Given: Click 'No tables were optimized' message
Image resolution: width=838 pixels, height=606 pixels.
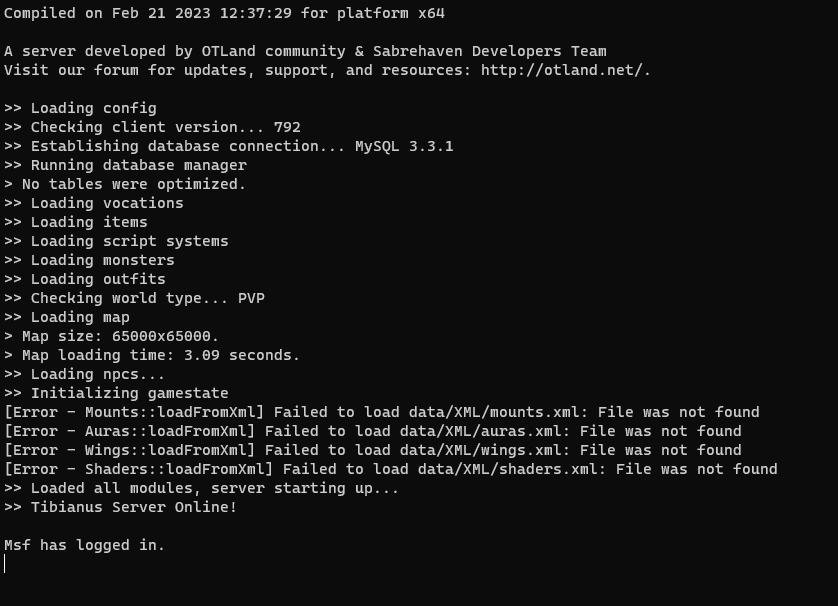Looking at the screenshot, I should point(125,184).
